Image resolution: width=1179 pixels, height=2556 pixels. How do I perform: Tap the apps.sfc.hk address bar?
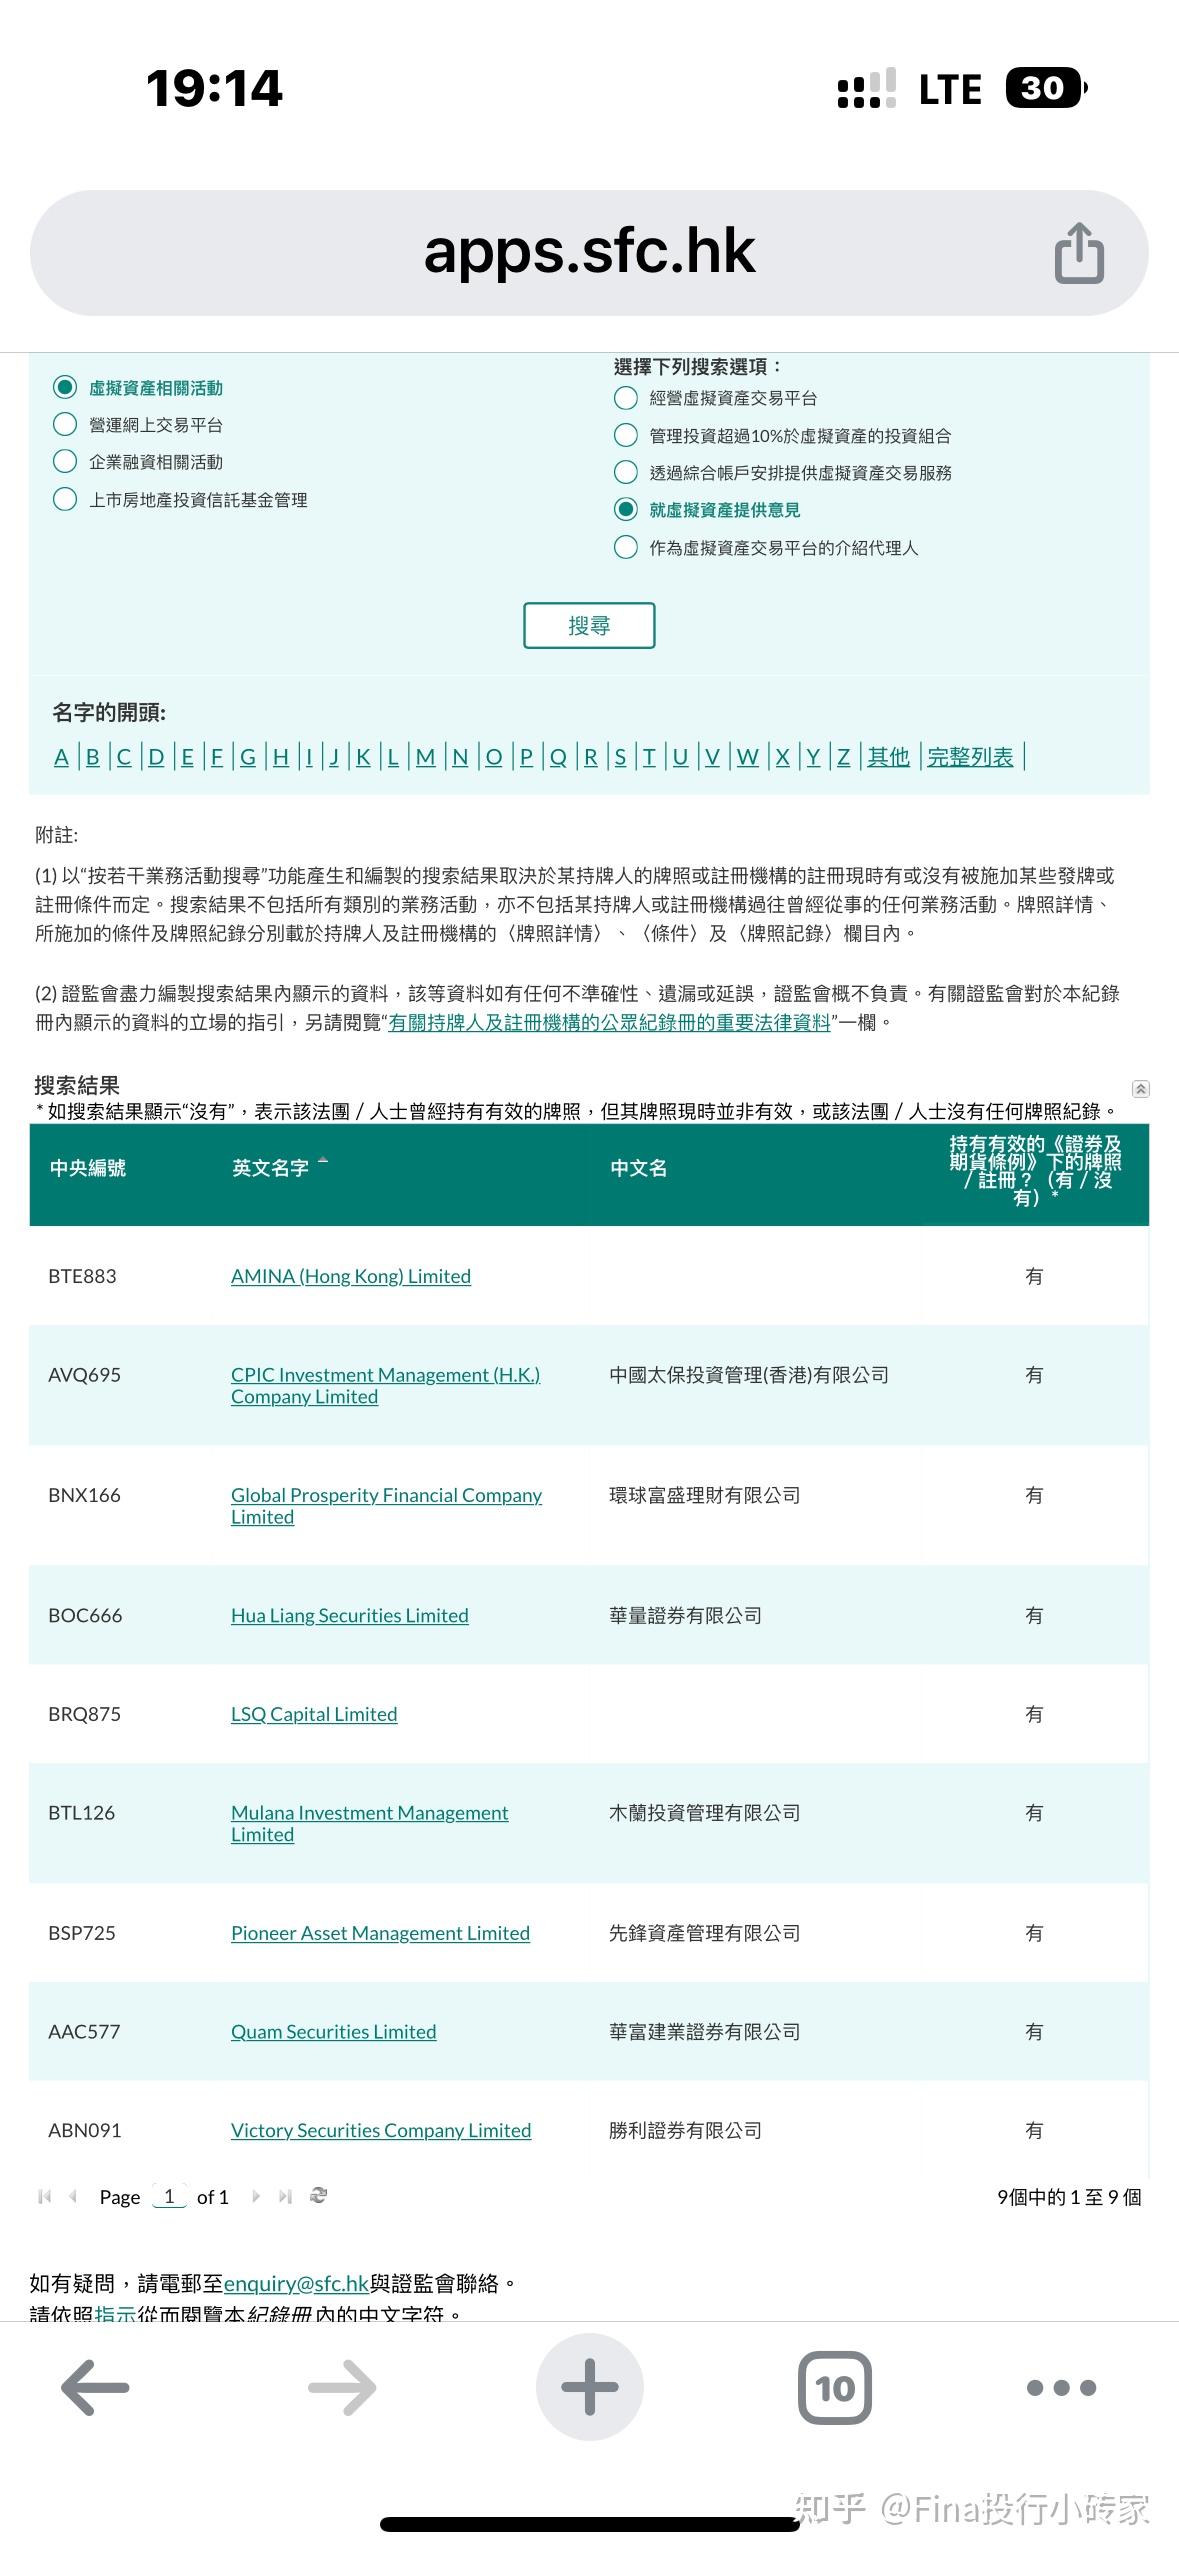coord(589,252)
